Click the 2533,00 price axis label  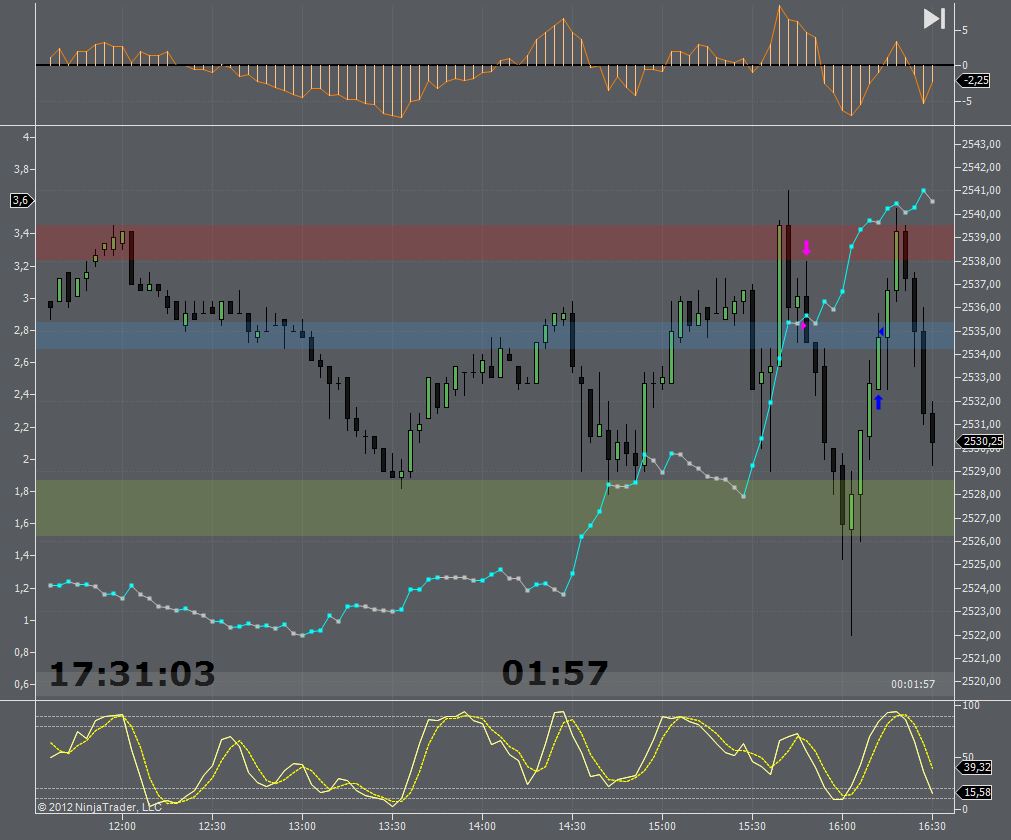[981, 377]
